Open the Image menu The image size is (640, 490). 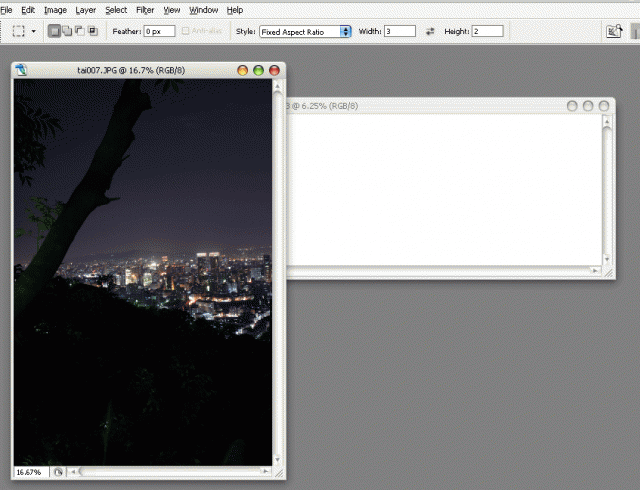(x=55, y=10)
